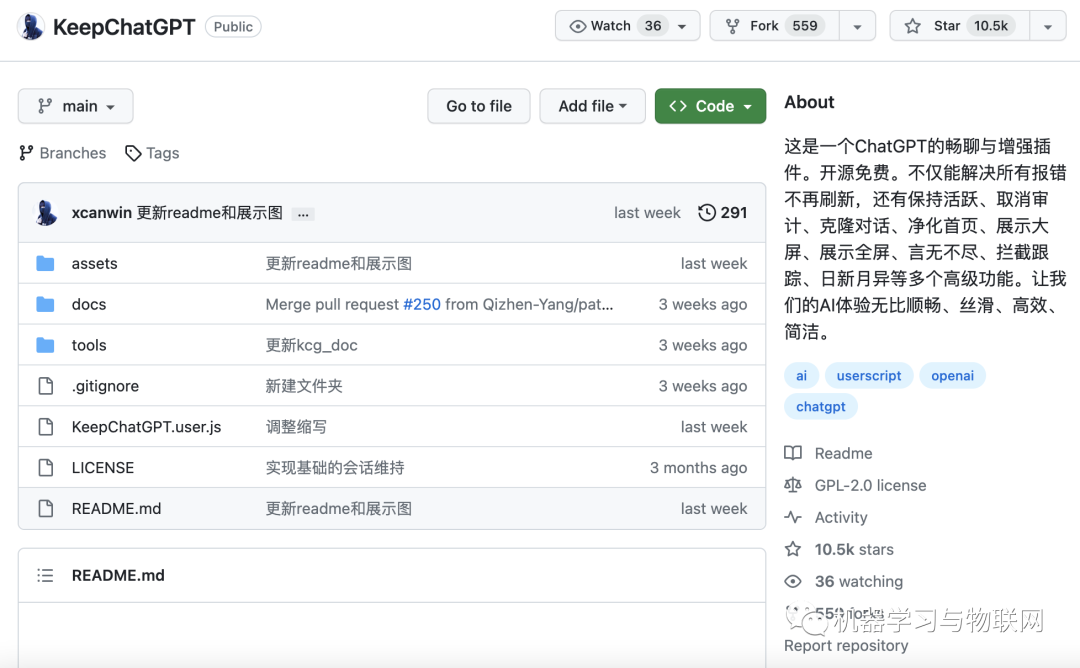Expand the commit message ellipsis
1080x668 pixels.
(x=303, y=214)
